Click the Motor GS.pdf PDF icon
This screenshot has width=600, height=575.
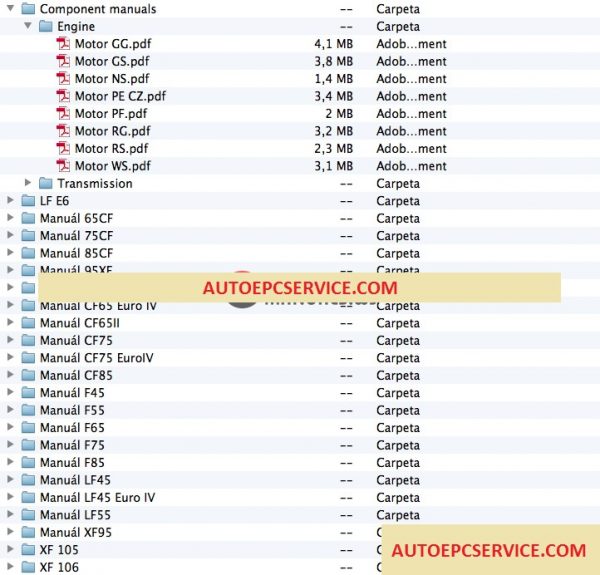click(63, 61)
